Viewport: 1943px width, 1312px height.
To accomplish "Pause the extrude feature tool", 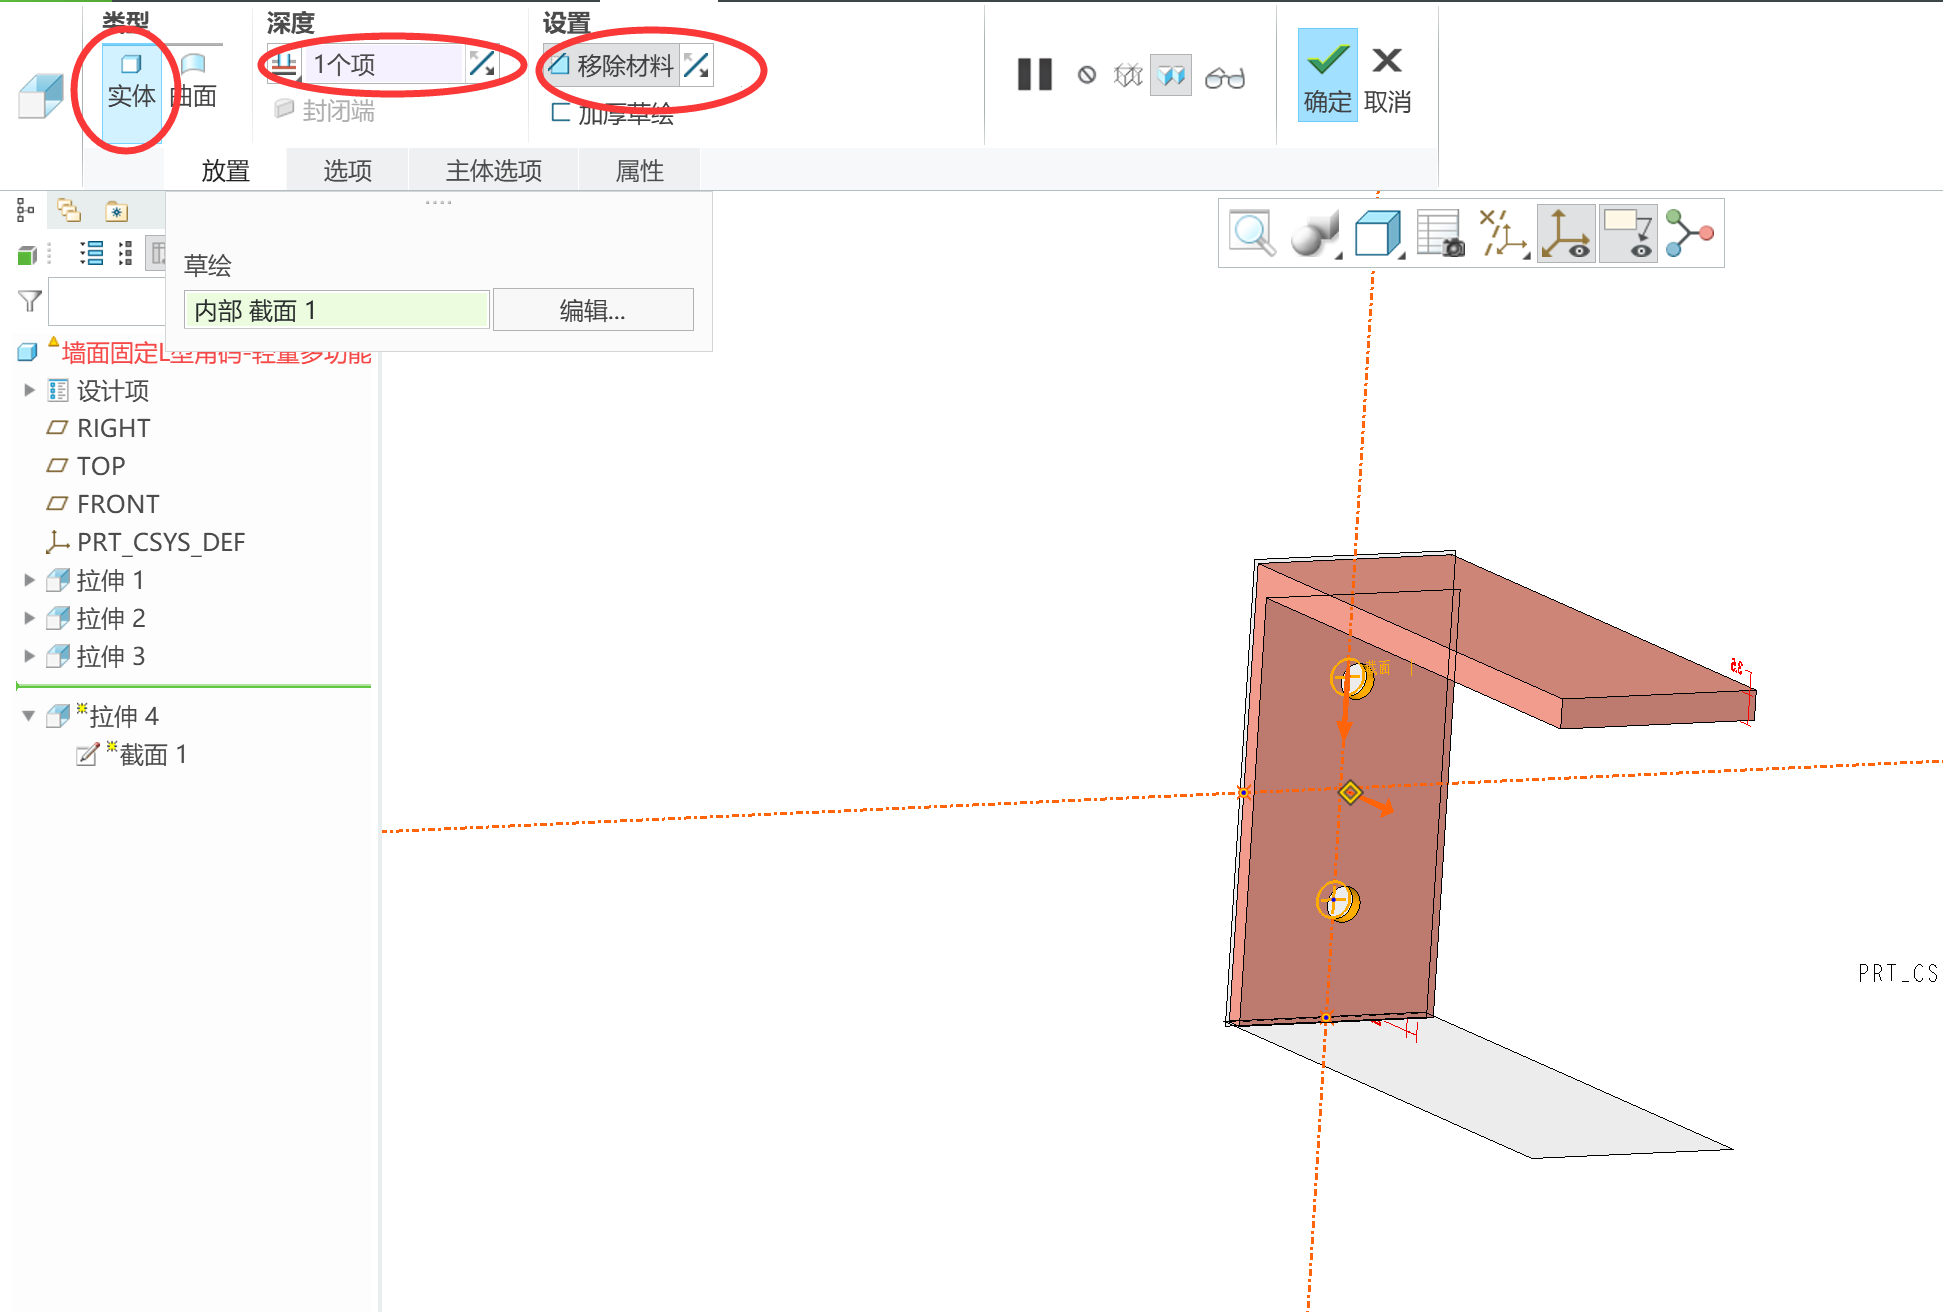I will click(x=1034, y=75).
